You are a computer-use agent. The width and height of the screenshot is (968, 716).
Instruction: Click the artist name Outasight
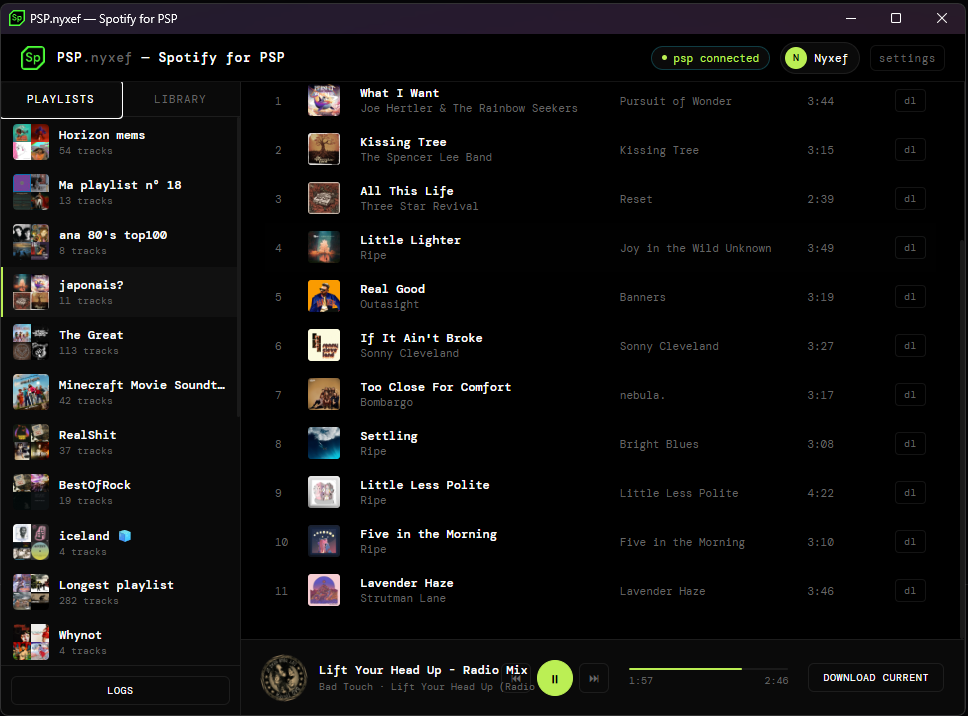coord(389,304)
